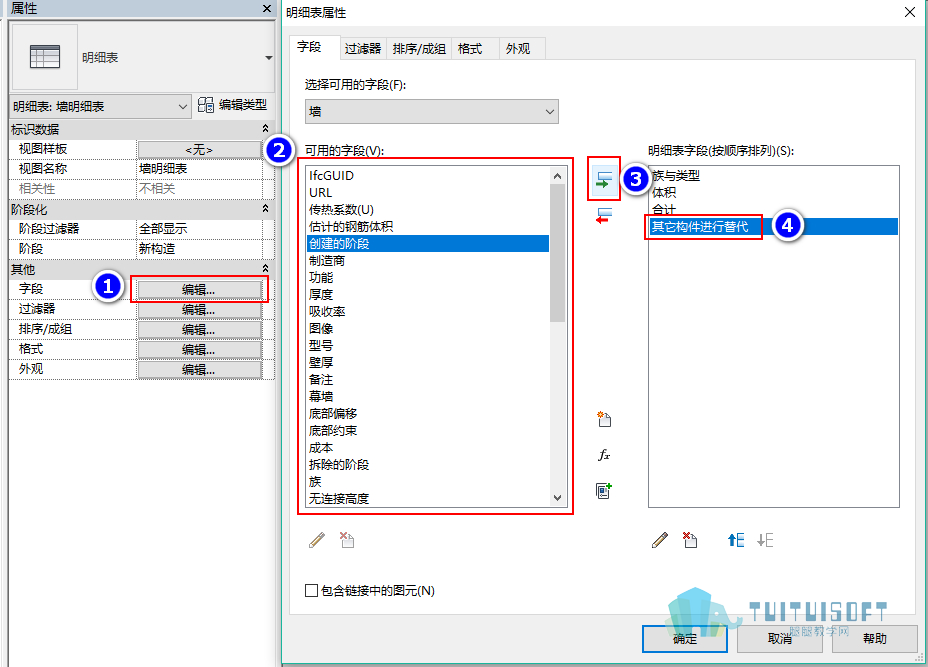Switch to the 过滤器 tab
The width and height of the screenshot is (928, 667).
pyautogui.click(x=363, y=49)
